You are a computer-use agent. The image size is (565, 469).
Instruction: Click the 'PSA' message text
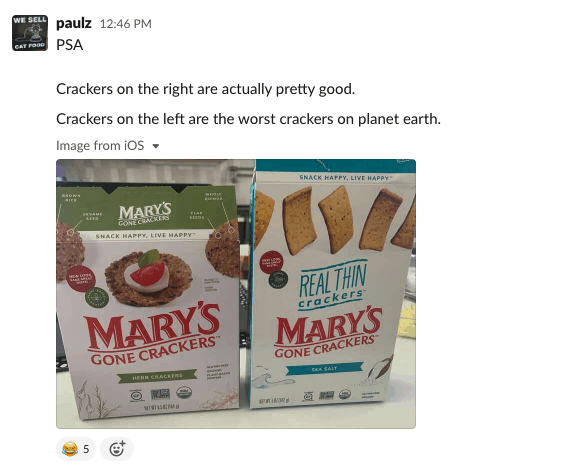tap(70, 45)
